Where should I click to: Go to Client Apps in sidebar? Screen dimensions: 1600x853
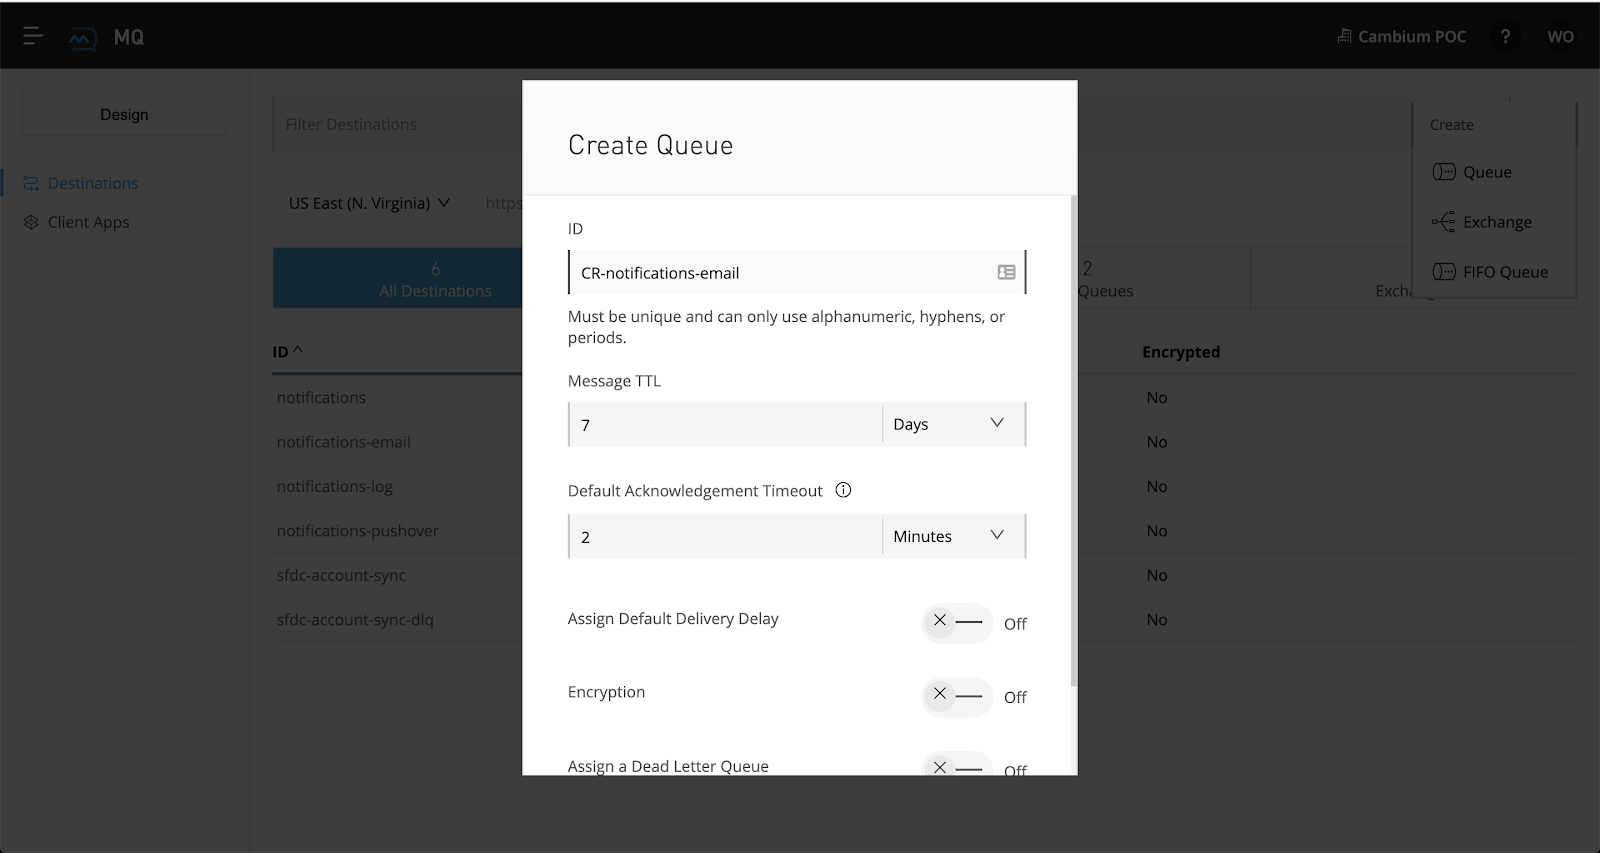88,222
